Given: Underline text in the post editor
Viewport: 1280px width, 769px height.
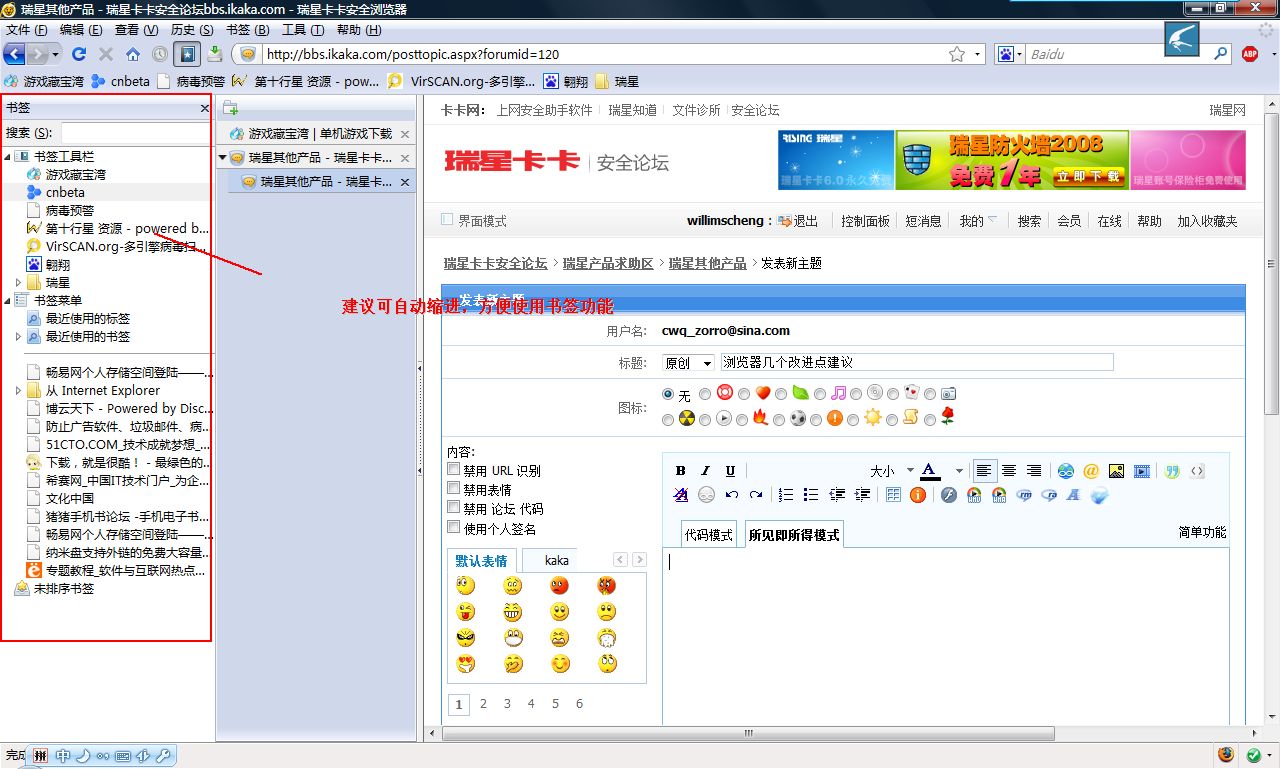Looking at the screenshot, I should click(x=730, y=471).
